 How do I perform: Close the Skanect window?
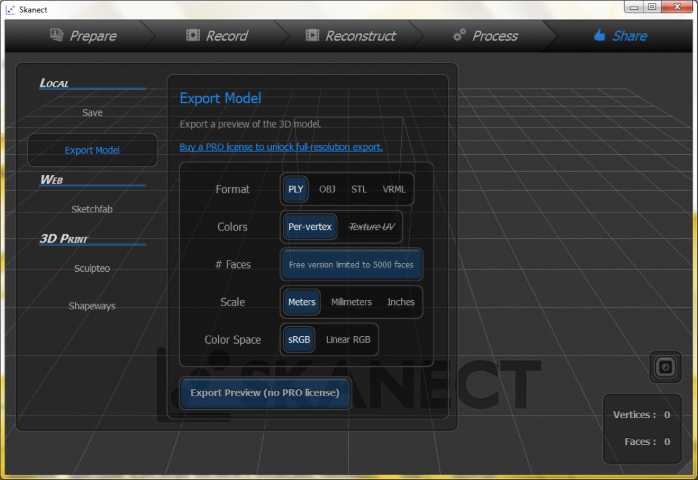pyautogui.click(x=677, y=7)
